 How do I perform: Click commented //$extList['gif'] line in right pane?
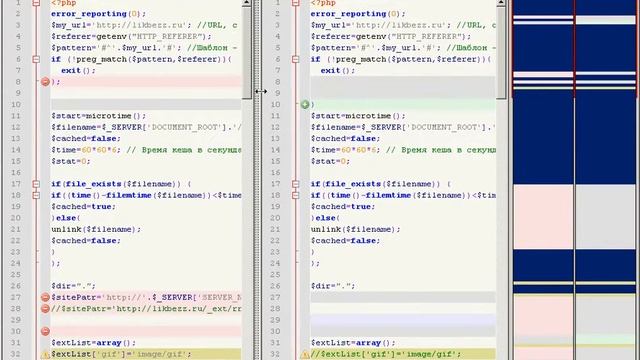[386, 354]
